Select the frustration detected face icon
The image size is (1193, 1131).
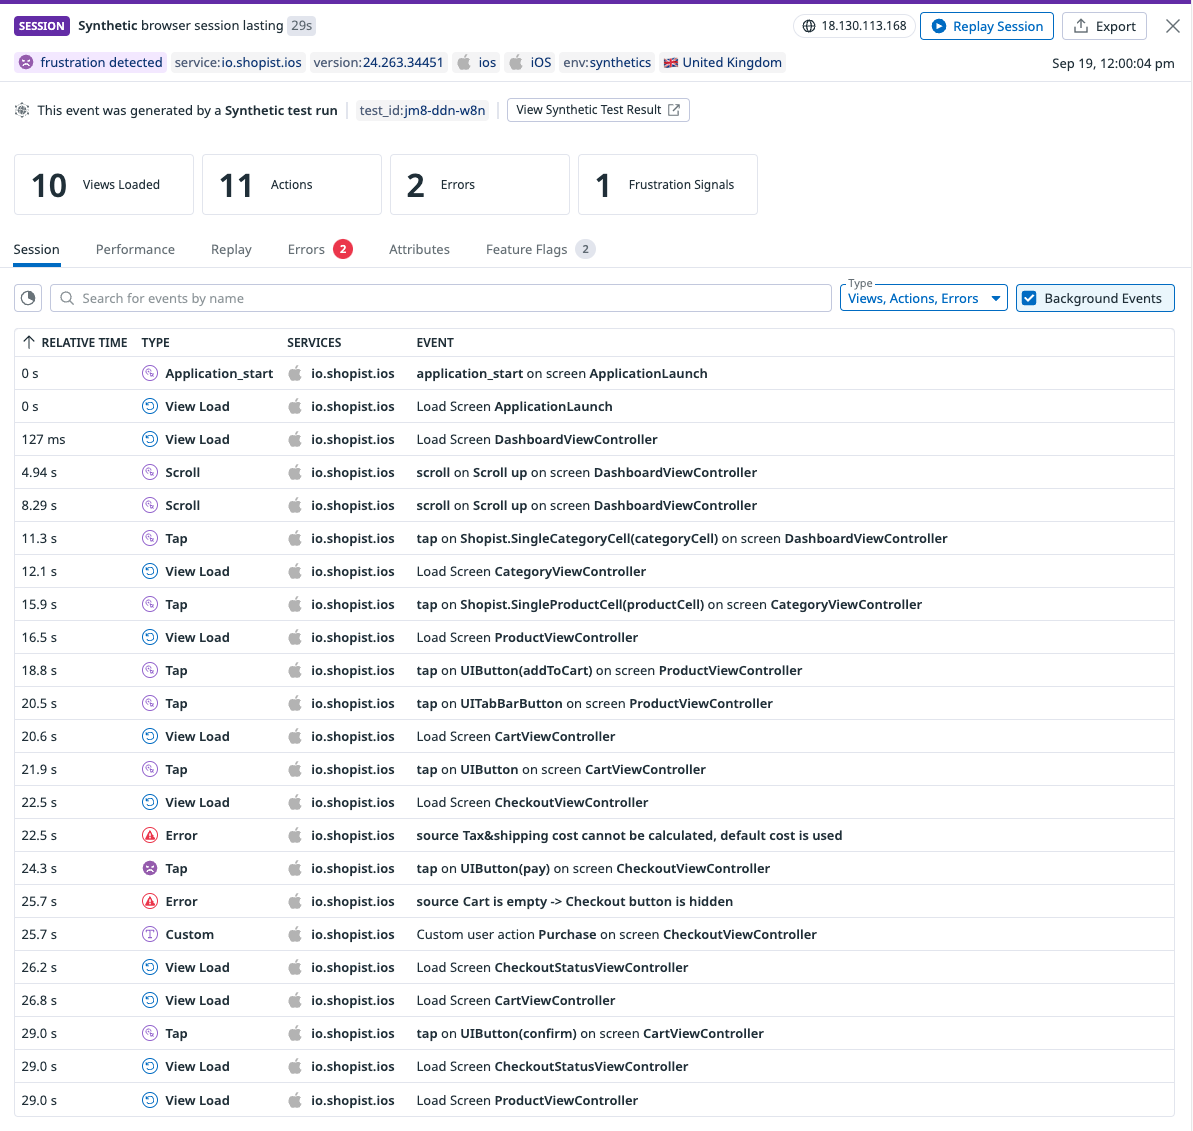click(24, 62)
